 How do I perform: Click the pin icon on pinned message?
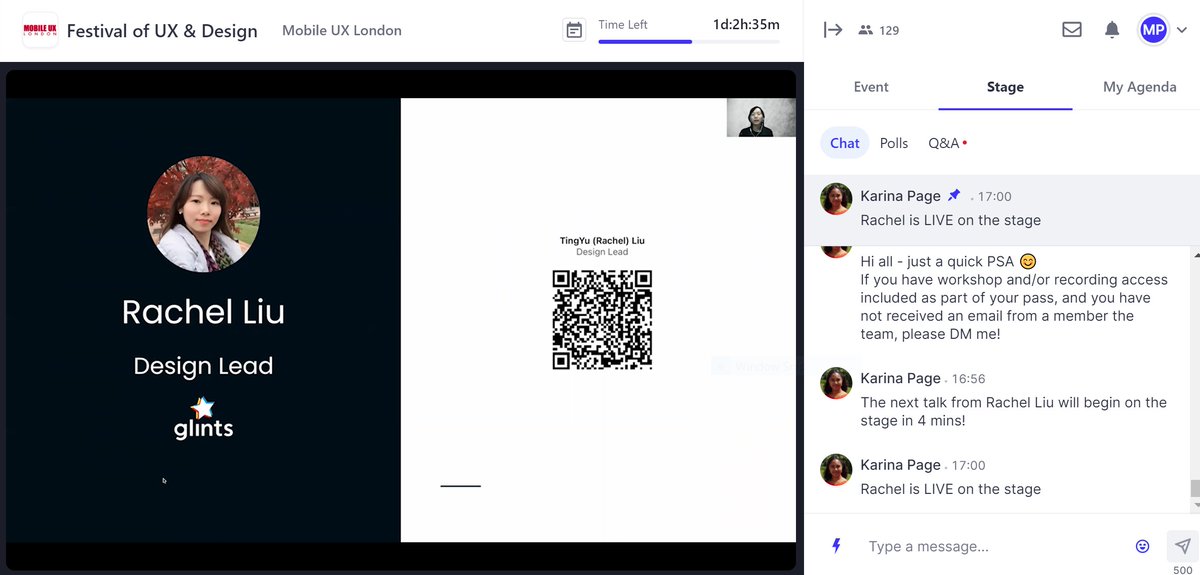[x=954, y=195]
